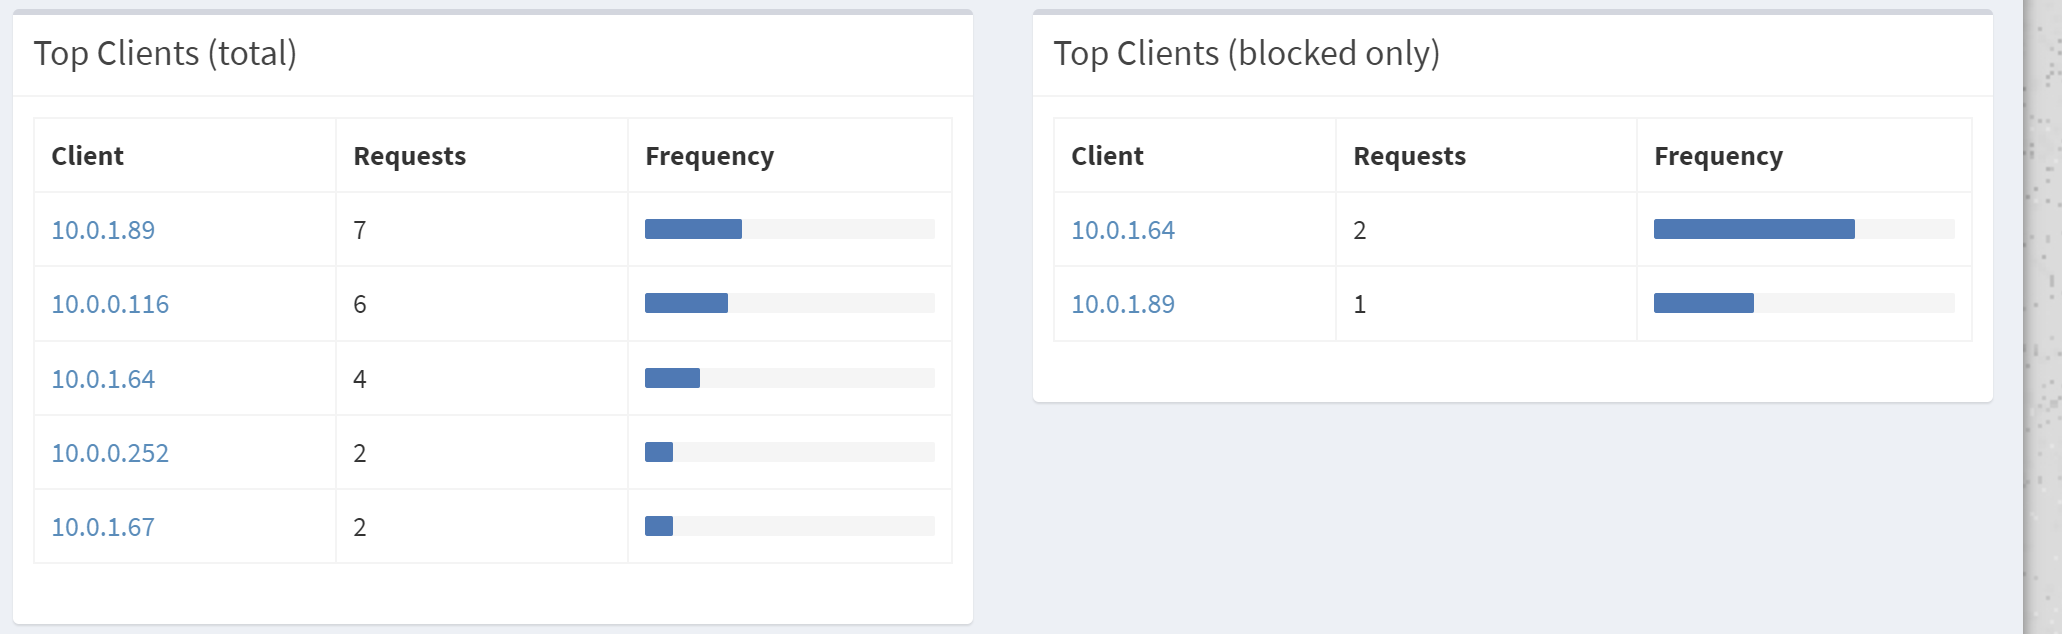Click frequency bar for 10.0.0.116
The image size is (2062, 634).
tap(687, 303)
